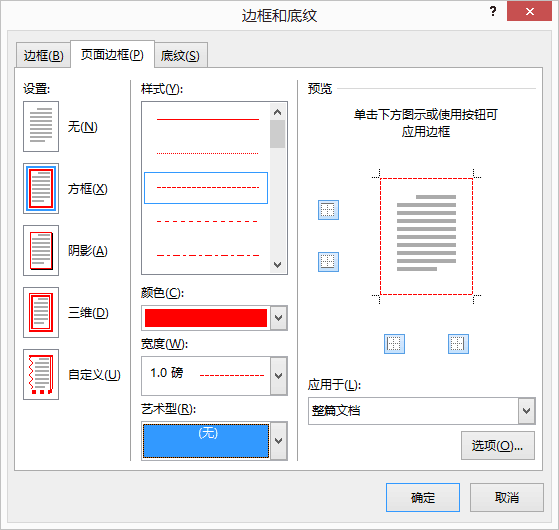Select the long-dash line style

click(x=208, y=222)
